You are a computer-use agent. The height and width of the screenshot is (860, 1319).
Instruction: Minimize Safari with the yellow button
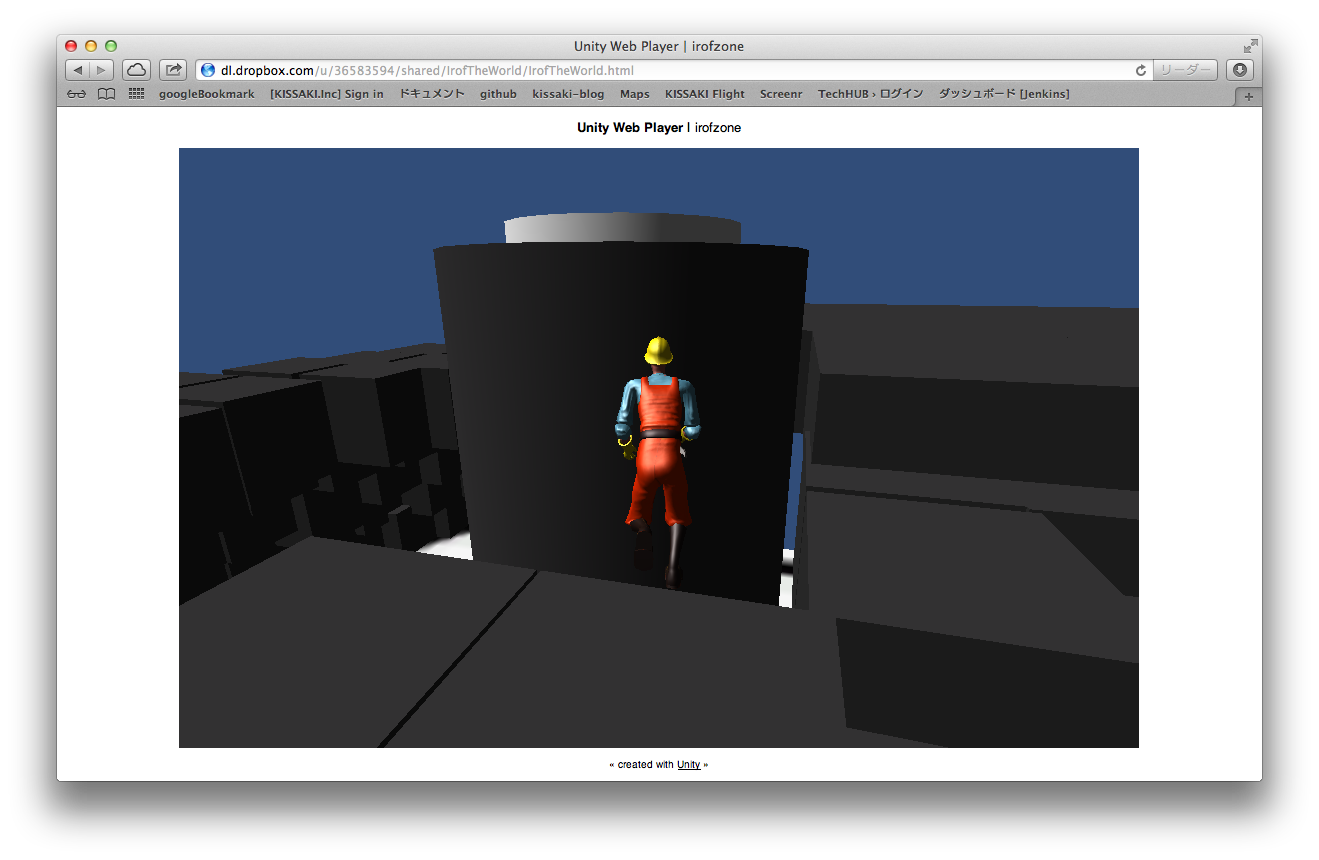tap(91, 46)
